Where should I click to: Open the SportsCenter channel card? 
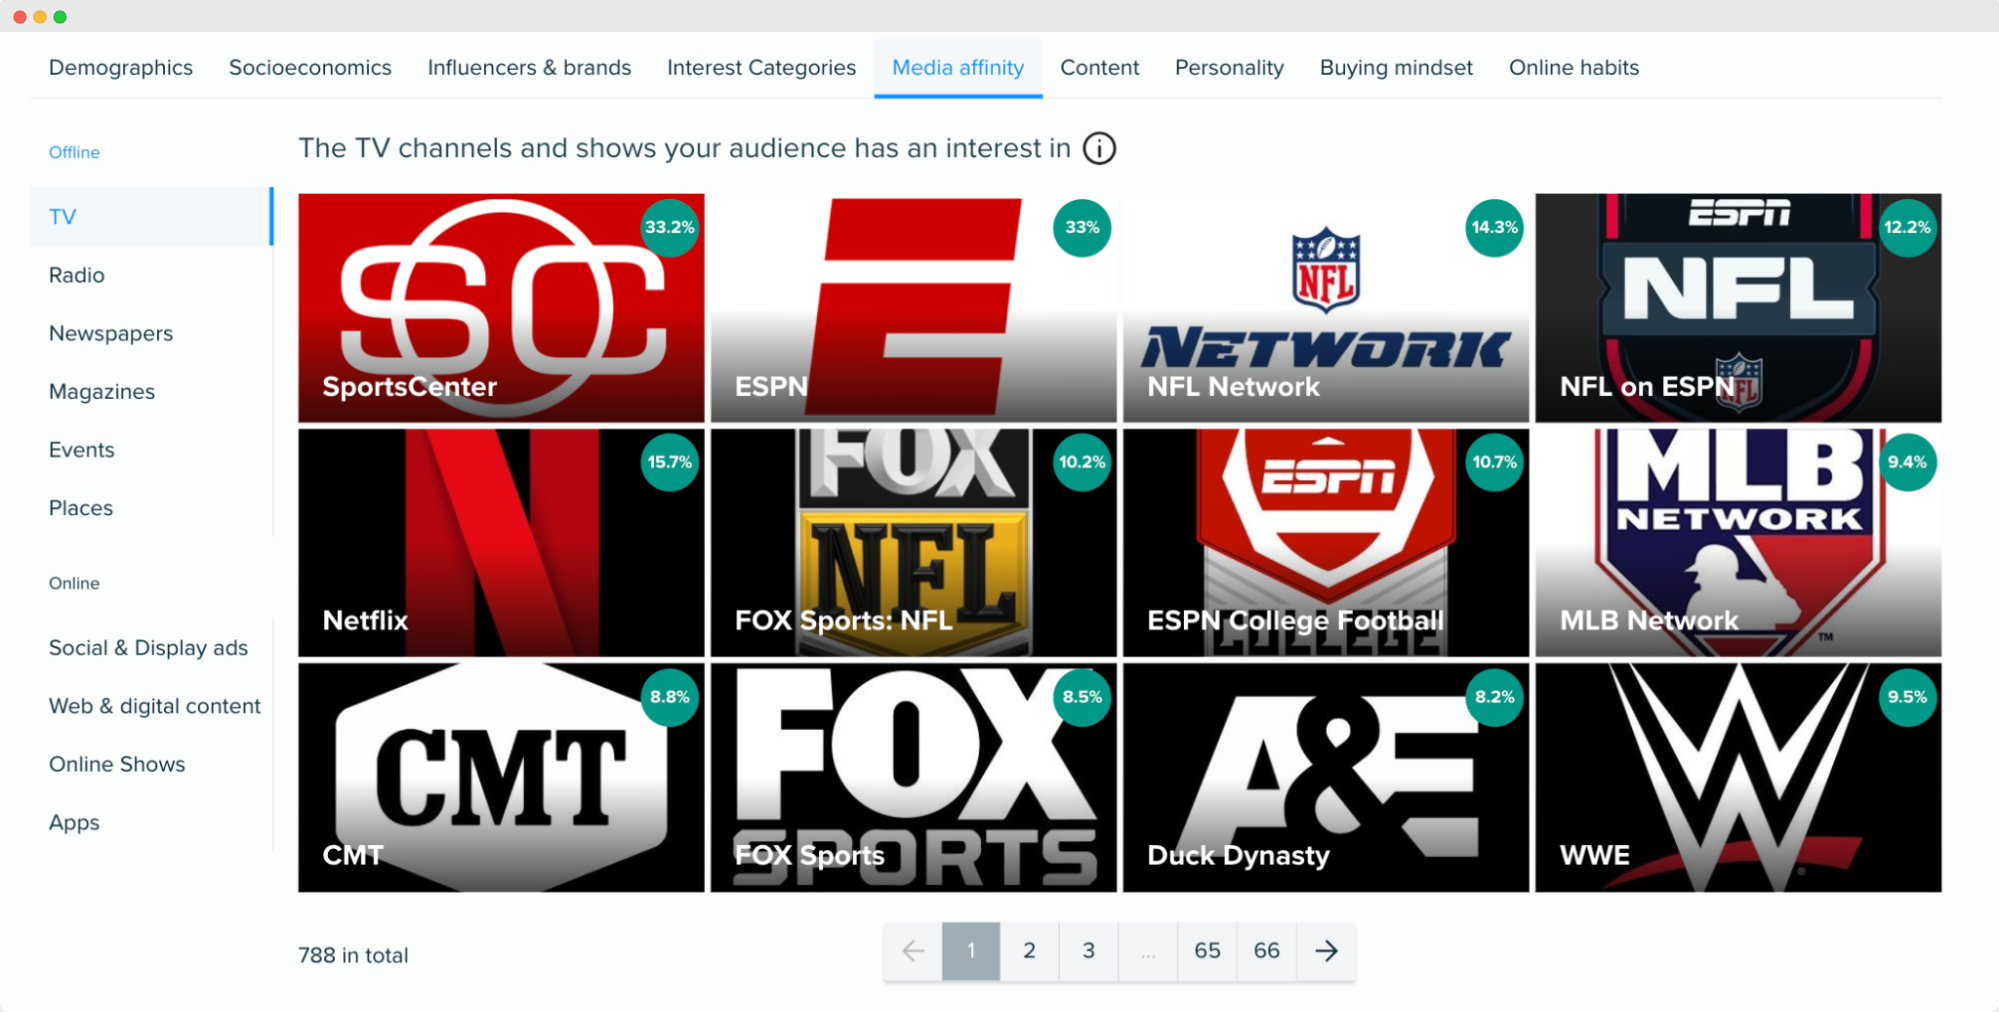tap(501, 308)
